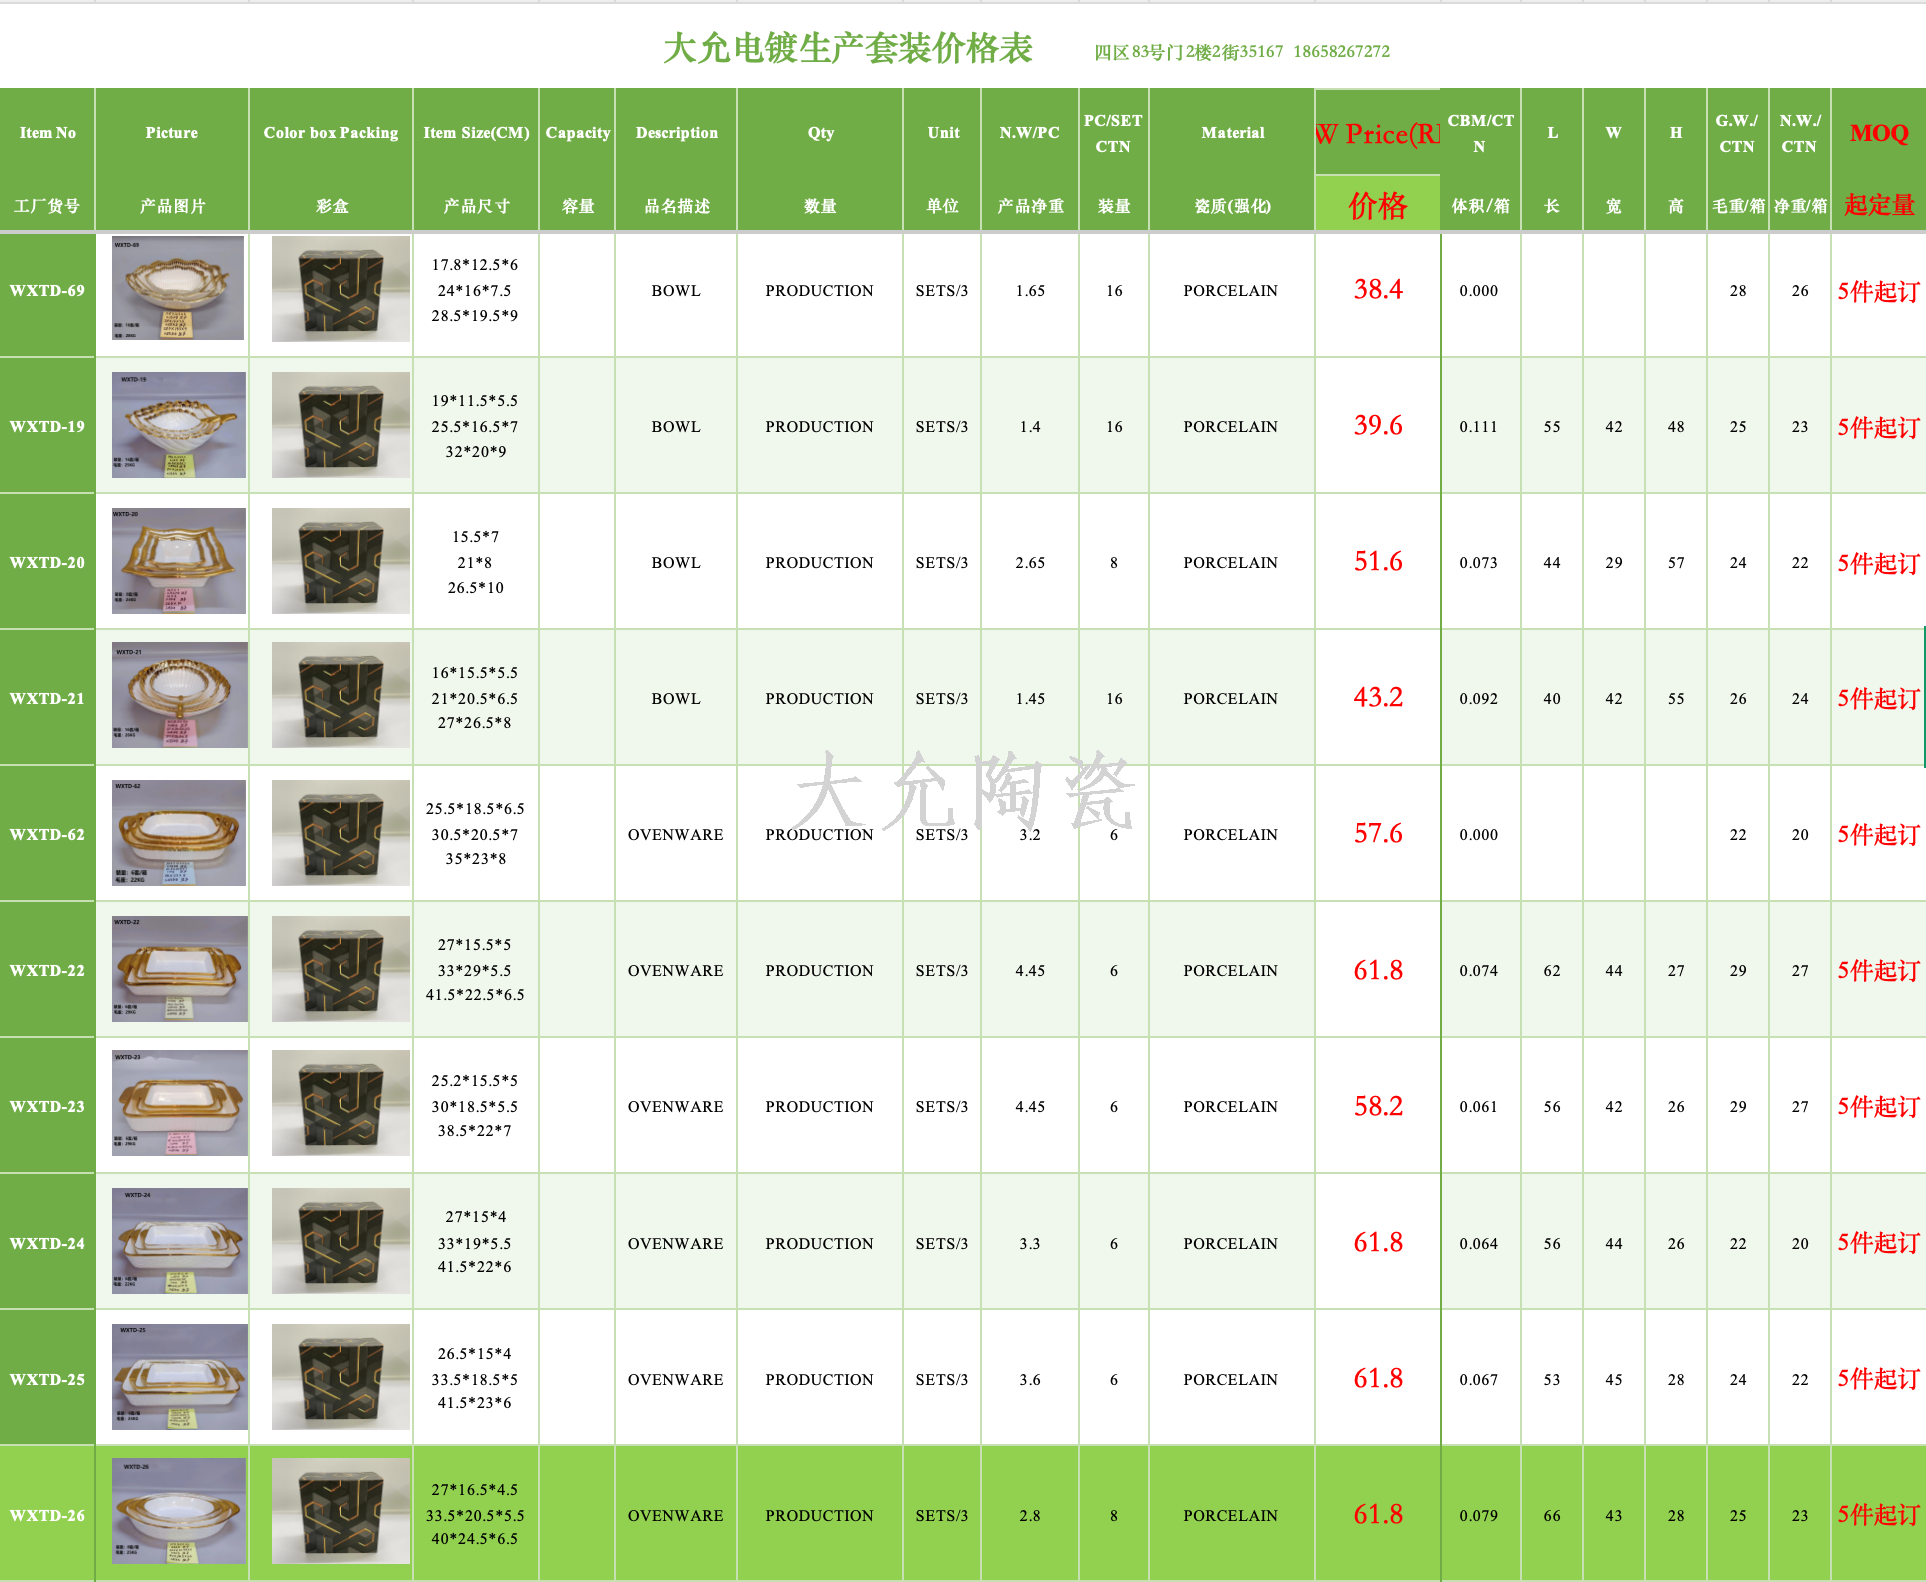Select the Item No header cell
The height and width of the screenshot is (1582, 1926).
[x=47, y=133]
